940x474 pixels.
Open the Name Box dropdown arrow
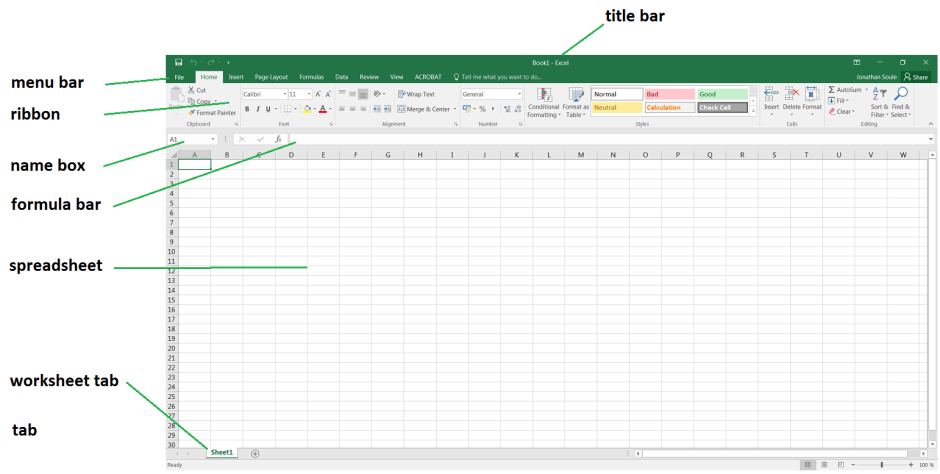click(x=213, y=139)
